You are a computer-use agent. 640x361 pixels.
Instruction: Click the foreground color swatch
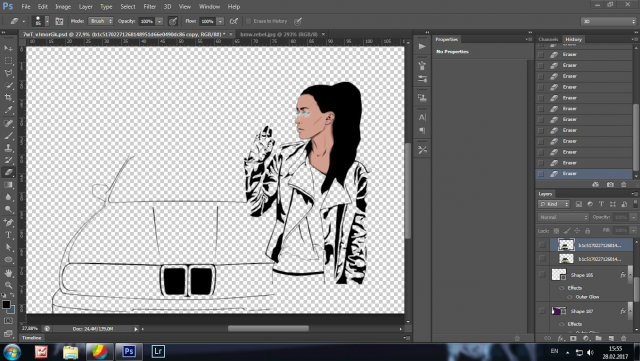coord(6,304)
